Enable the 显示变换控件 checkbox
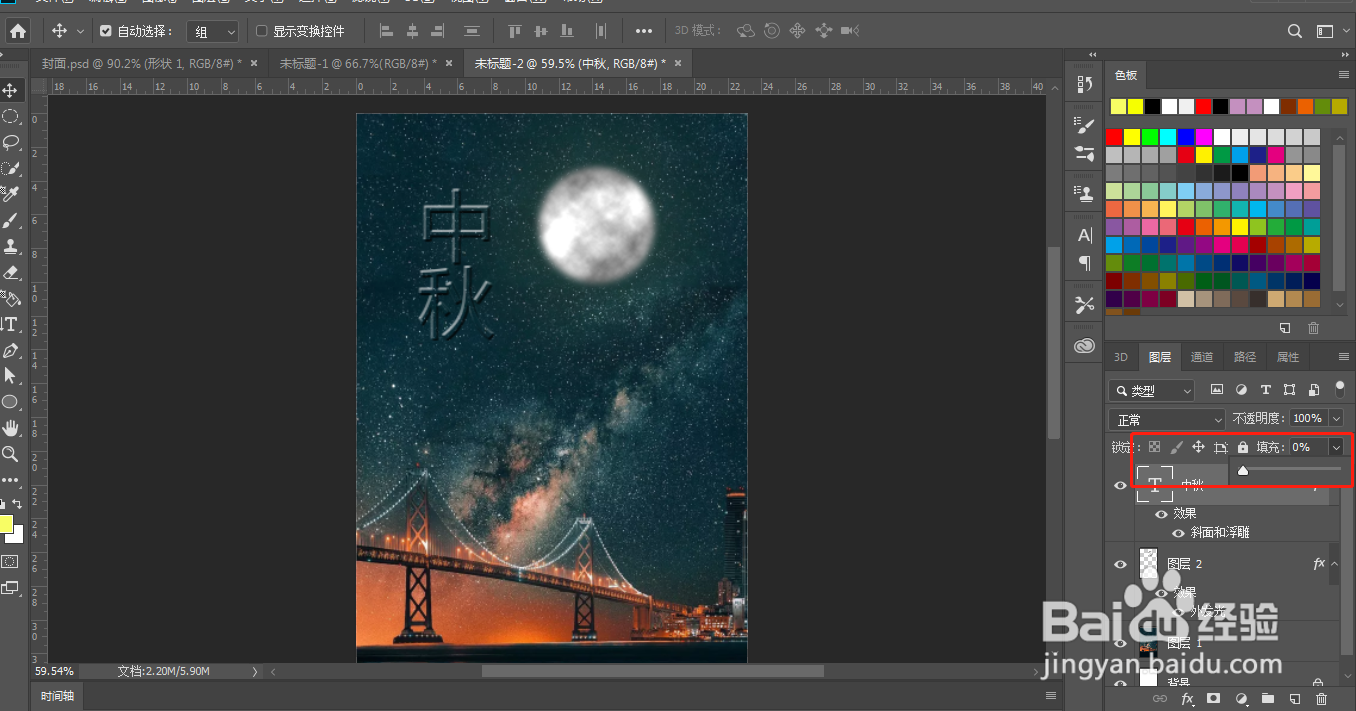 pyautogui.click(x=262, y=31)
